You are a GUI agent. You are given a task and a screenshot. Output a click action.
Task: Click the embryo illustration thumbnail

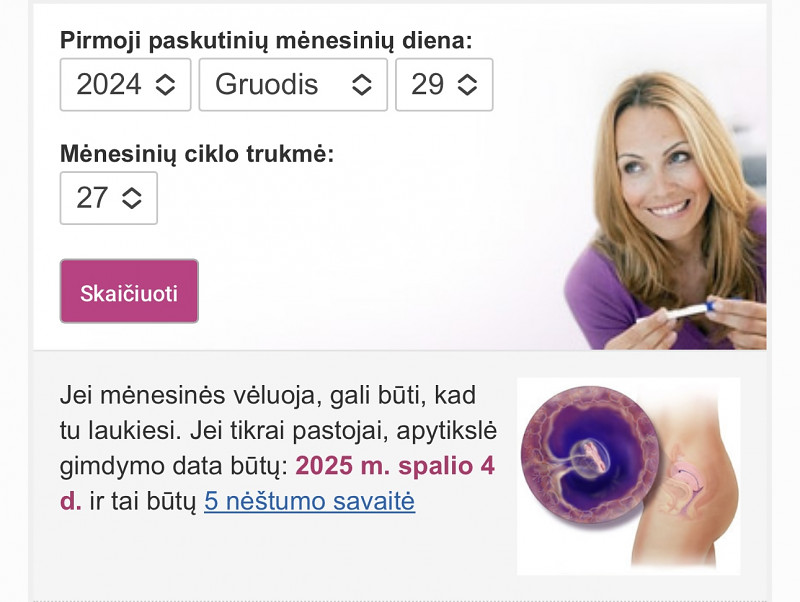pos(629,476)
